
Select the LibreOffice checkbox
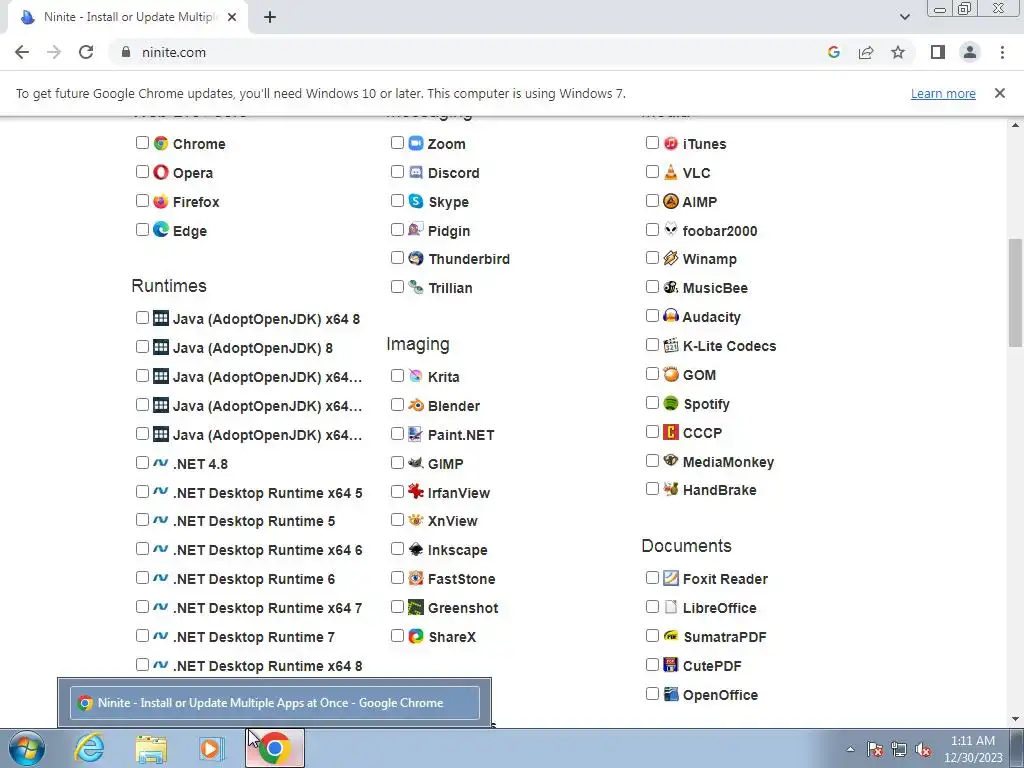652,607
